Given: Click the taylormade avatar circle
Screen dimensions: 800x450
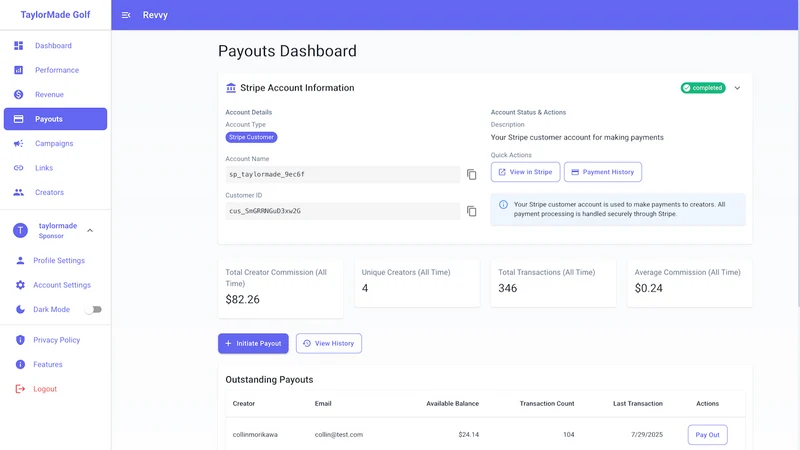Looking at the screenshot, I should pos(20,231).
